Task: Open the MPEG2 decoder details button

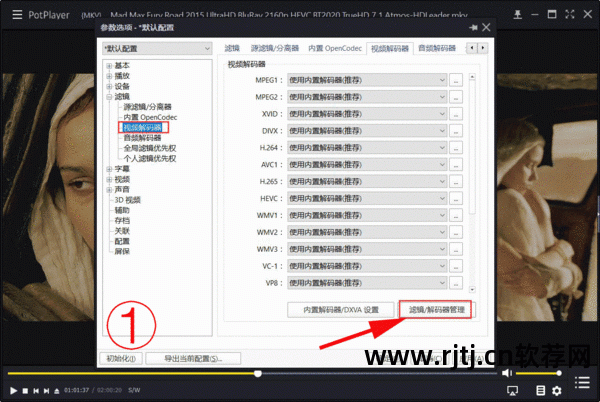Action: click(x=456, y=97)
